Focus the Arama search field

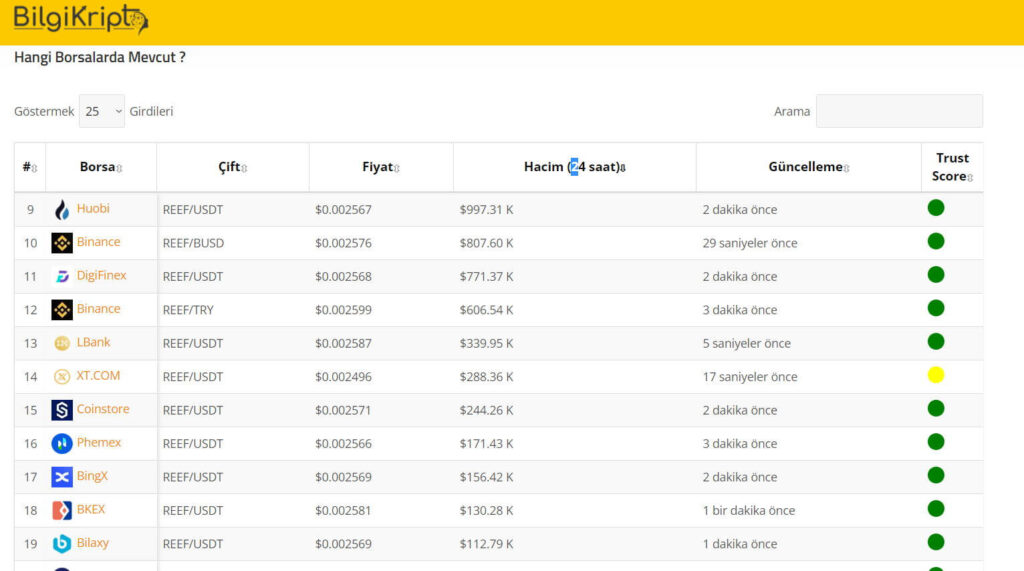pyautogui.click(x=899, y=111)
